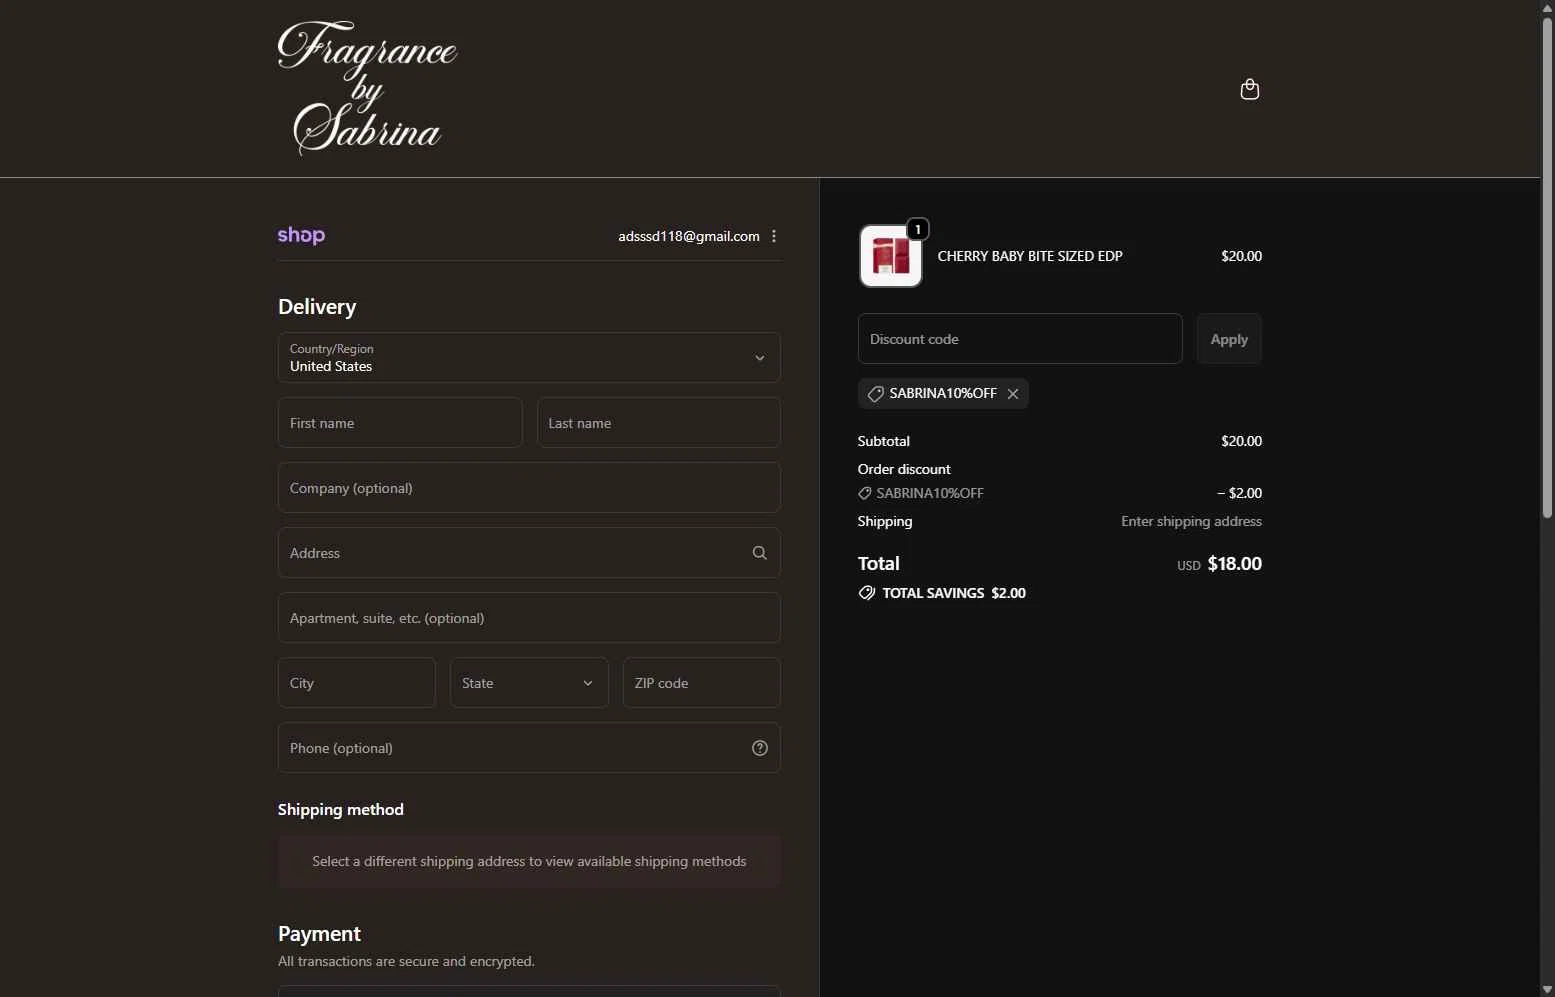Click the 'Enter shipping address' text

point(1191,521)
